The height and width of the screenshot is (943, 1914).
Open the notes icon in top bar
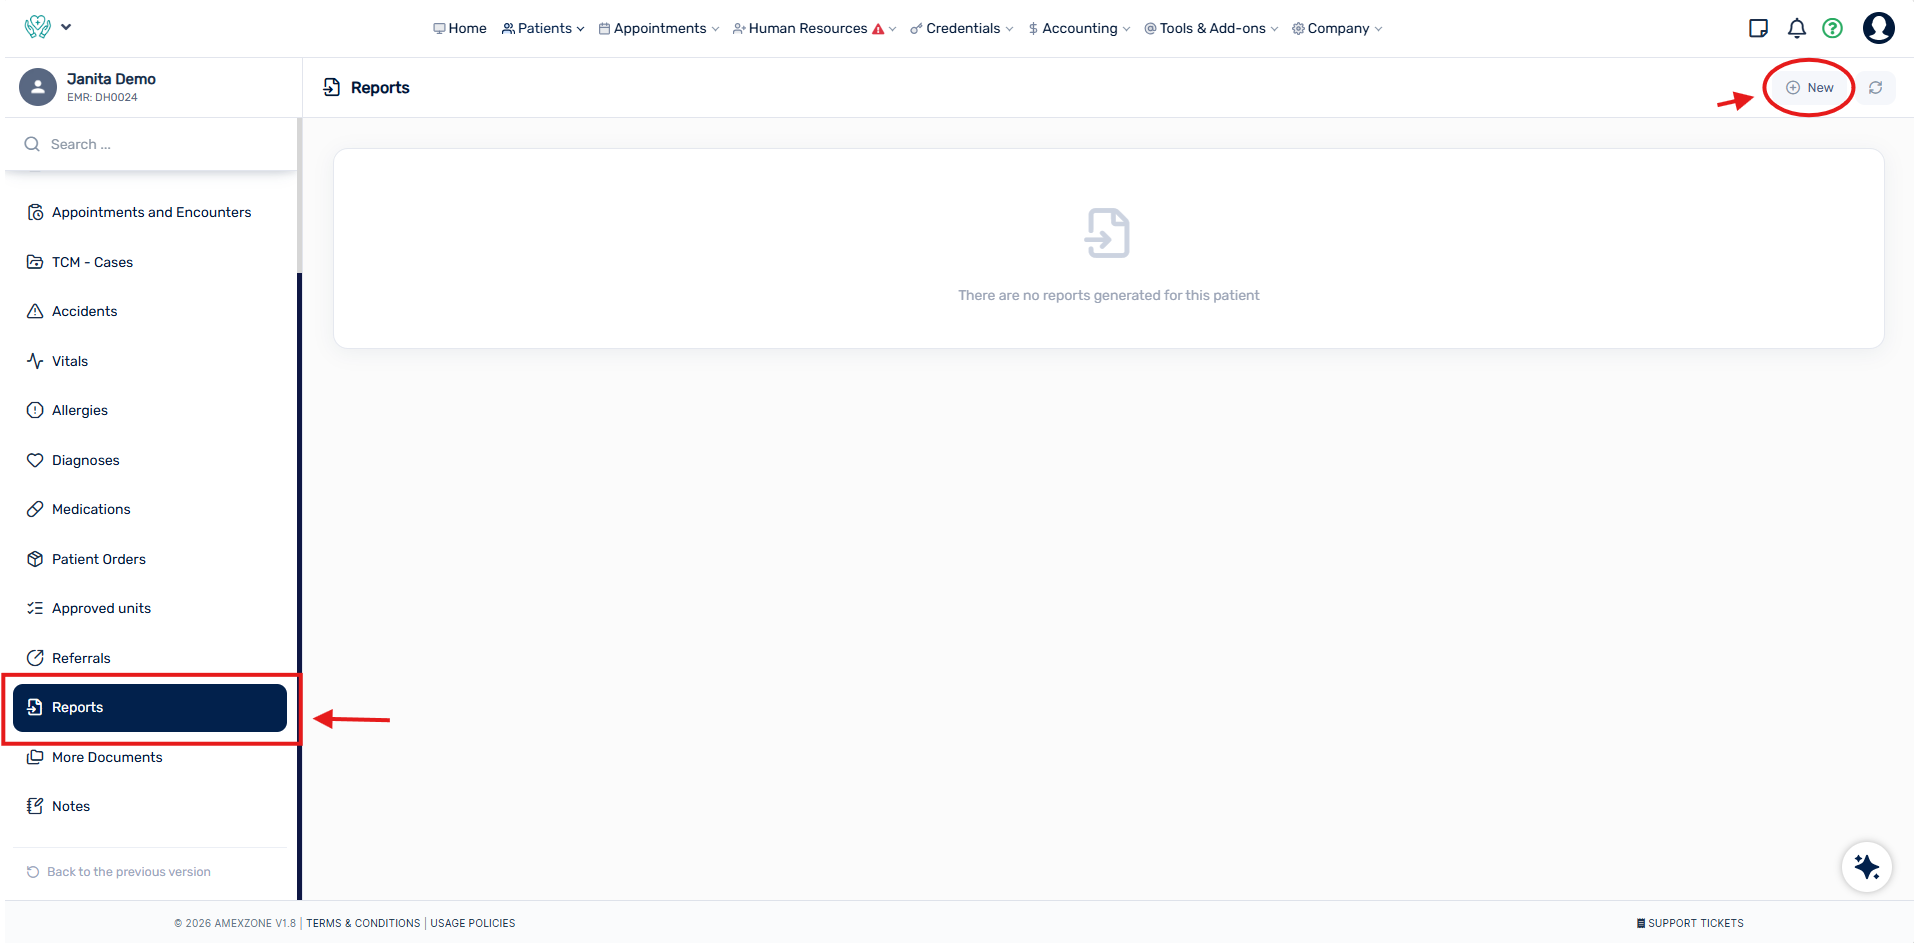[1758, 28]
